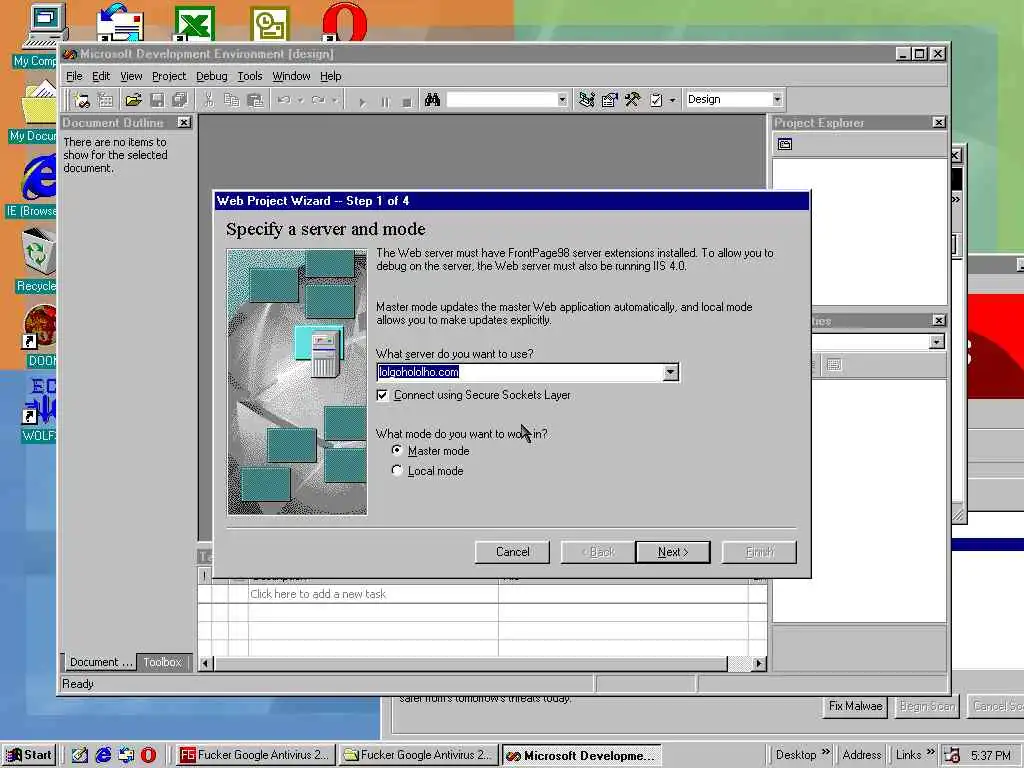Open the View menu
Screen dimensions: 1024x768
pos(131,76)
